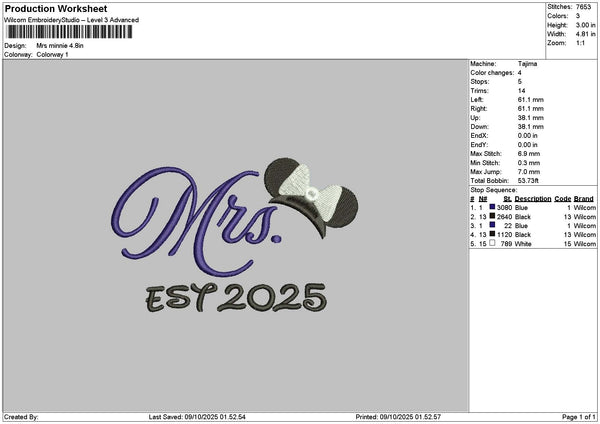Click the barcode under the worksheet title

[70, 32]
